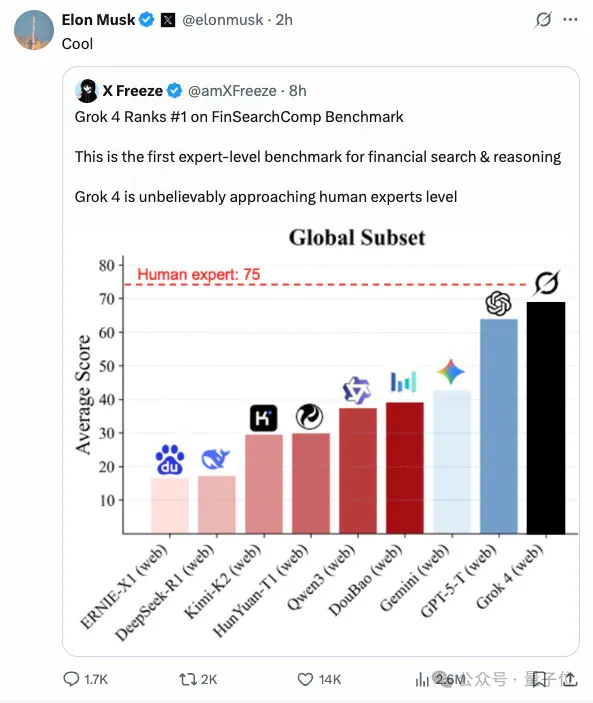Open Elon Musk's profile avatar

(34, 30)
